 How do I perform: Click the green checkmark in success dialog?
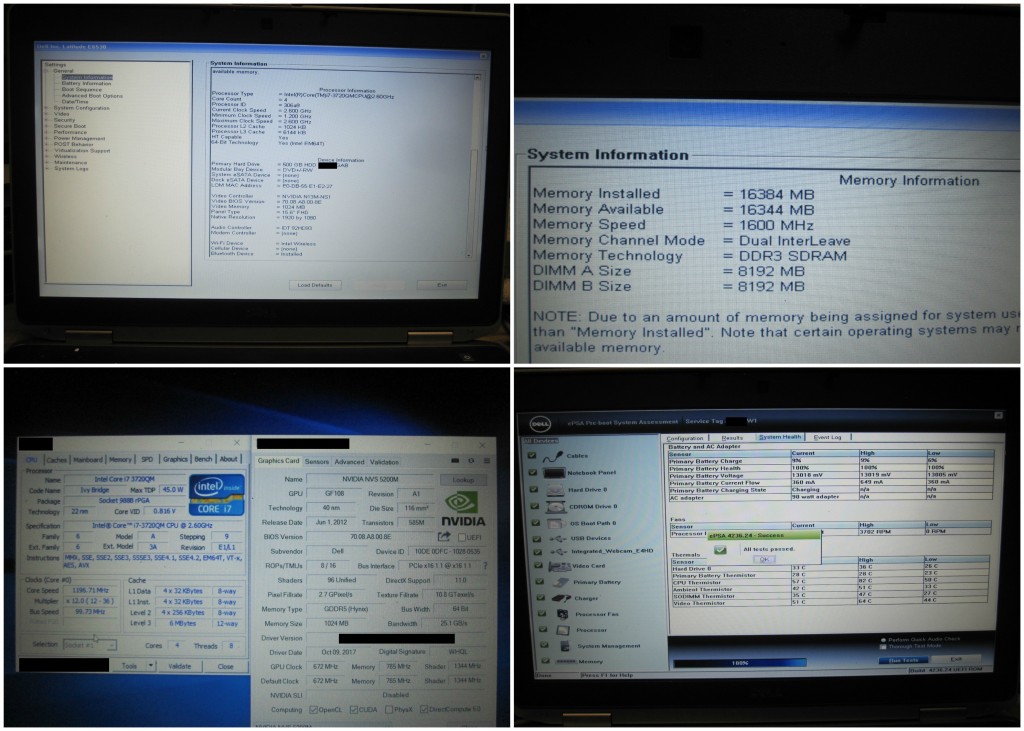click(x=720, y=550)
